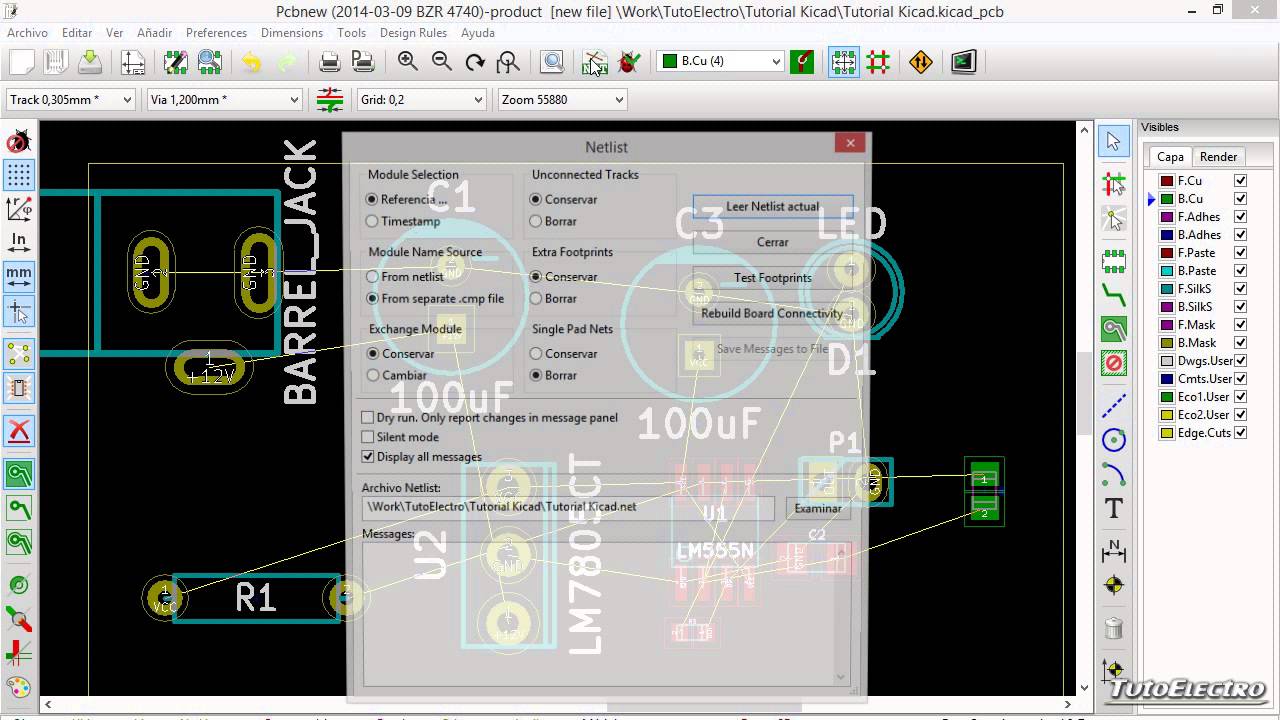Click the Archivo Netlist path field
Viewport: 1280px width, 720px height.
(x=568, y=507)
